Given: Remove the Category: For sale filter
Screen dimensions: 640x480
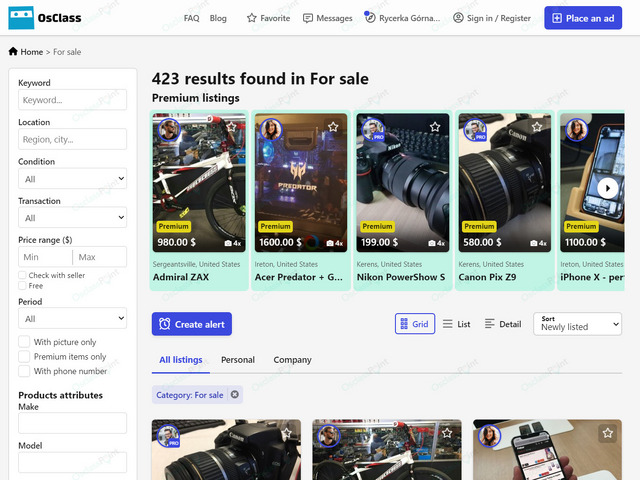Looking at the screenshot, I should (x=235, y=394).
